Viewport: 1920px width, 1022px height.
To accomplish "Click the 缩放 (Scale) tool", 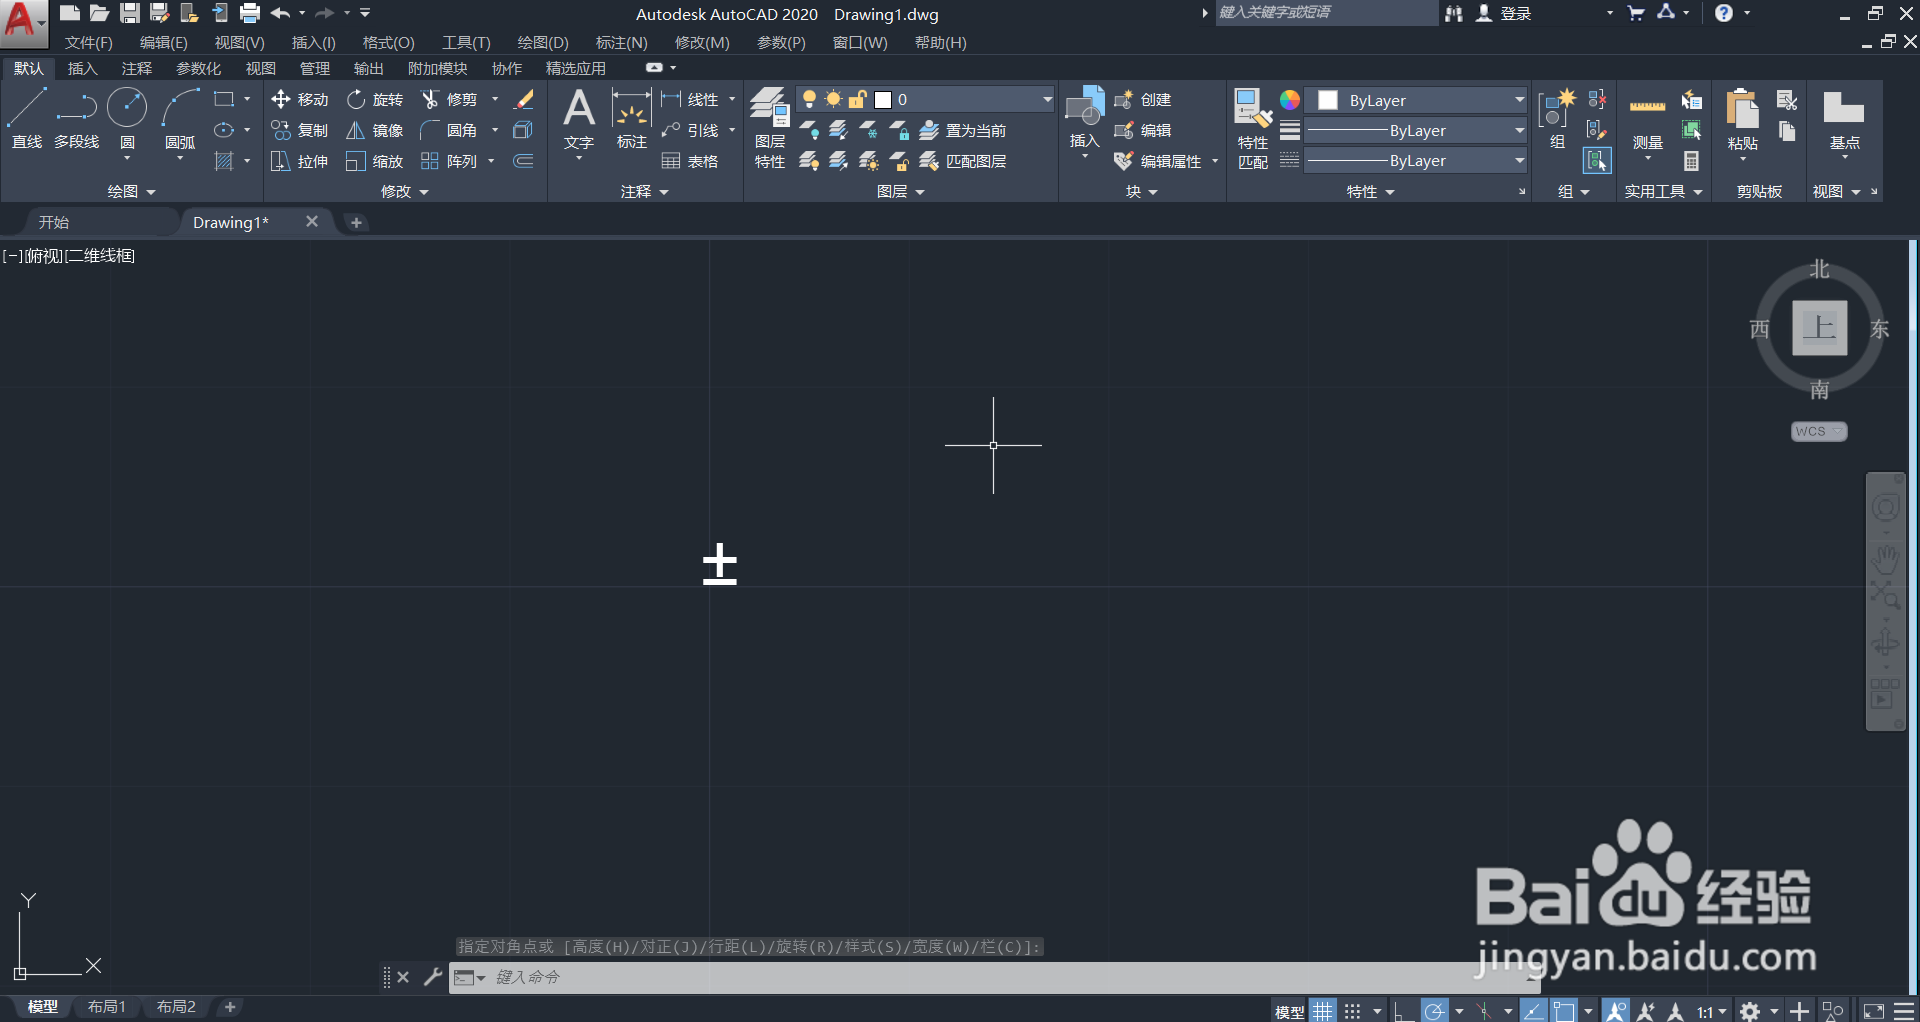I will 375,162.
